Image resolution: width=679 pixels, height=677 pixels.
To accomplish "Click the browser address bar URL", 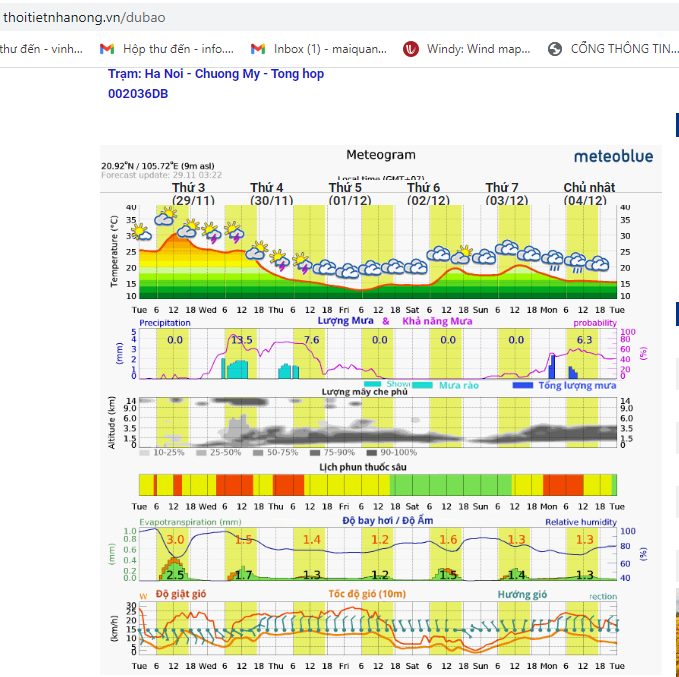I will tap(84, 18).
